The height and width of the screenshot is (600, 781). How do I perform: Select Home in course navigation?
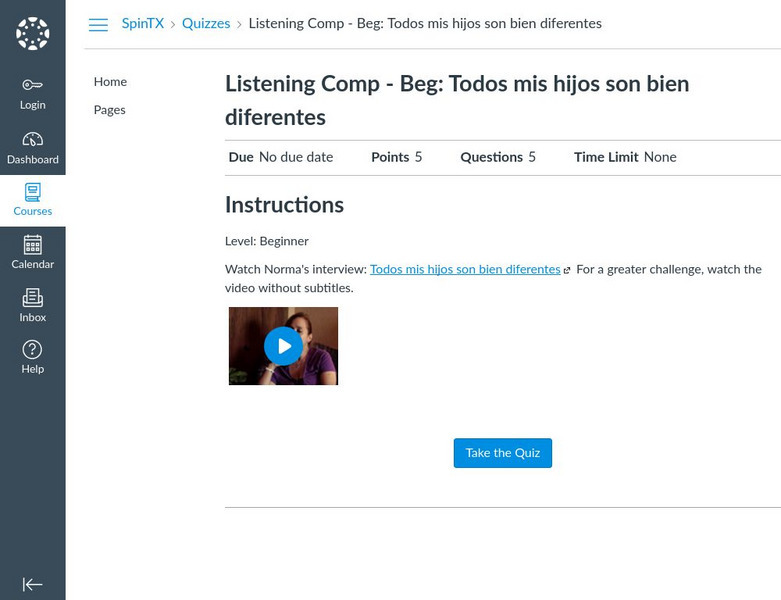click(x=110, y=82)
